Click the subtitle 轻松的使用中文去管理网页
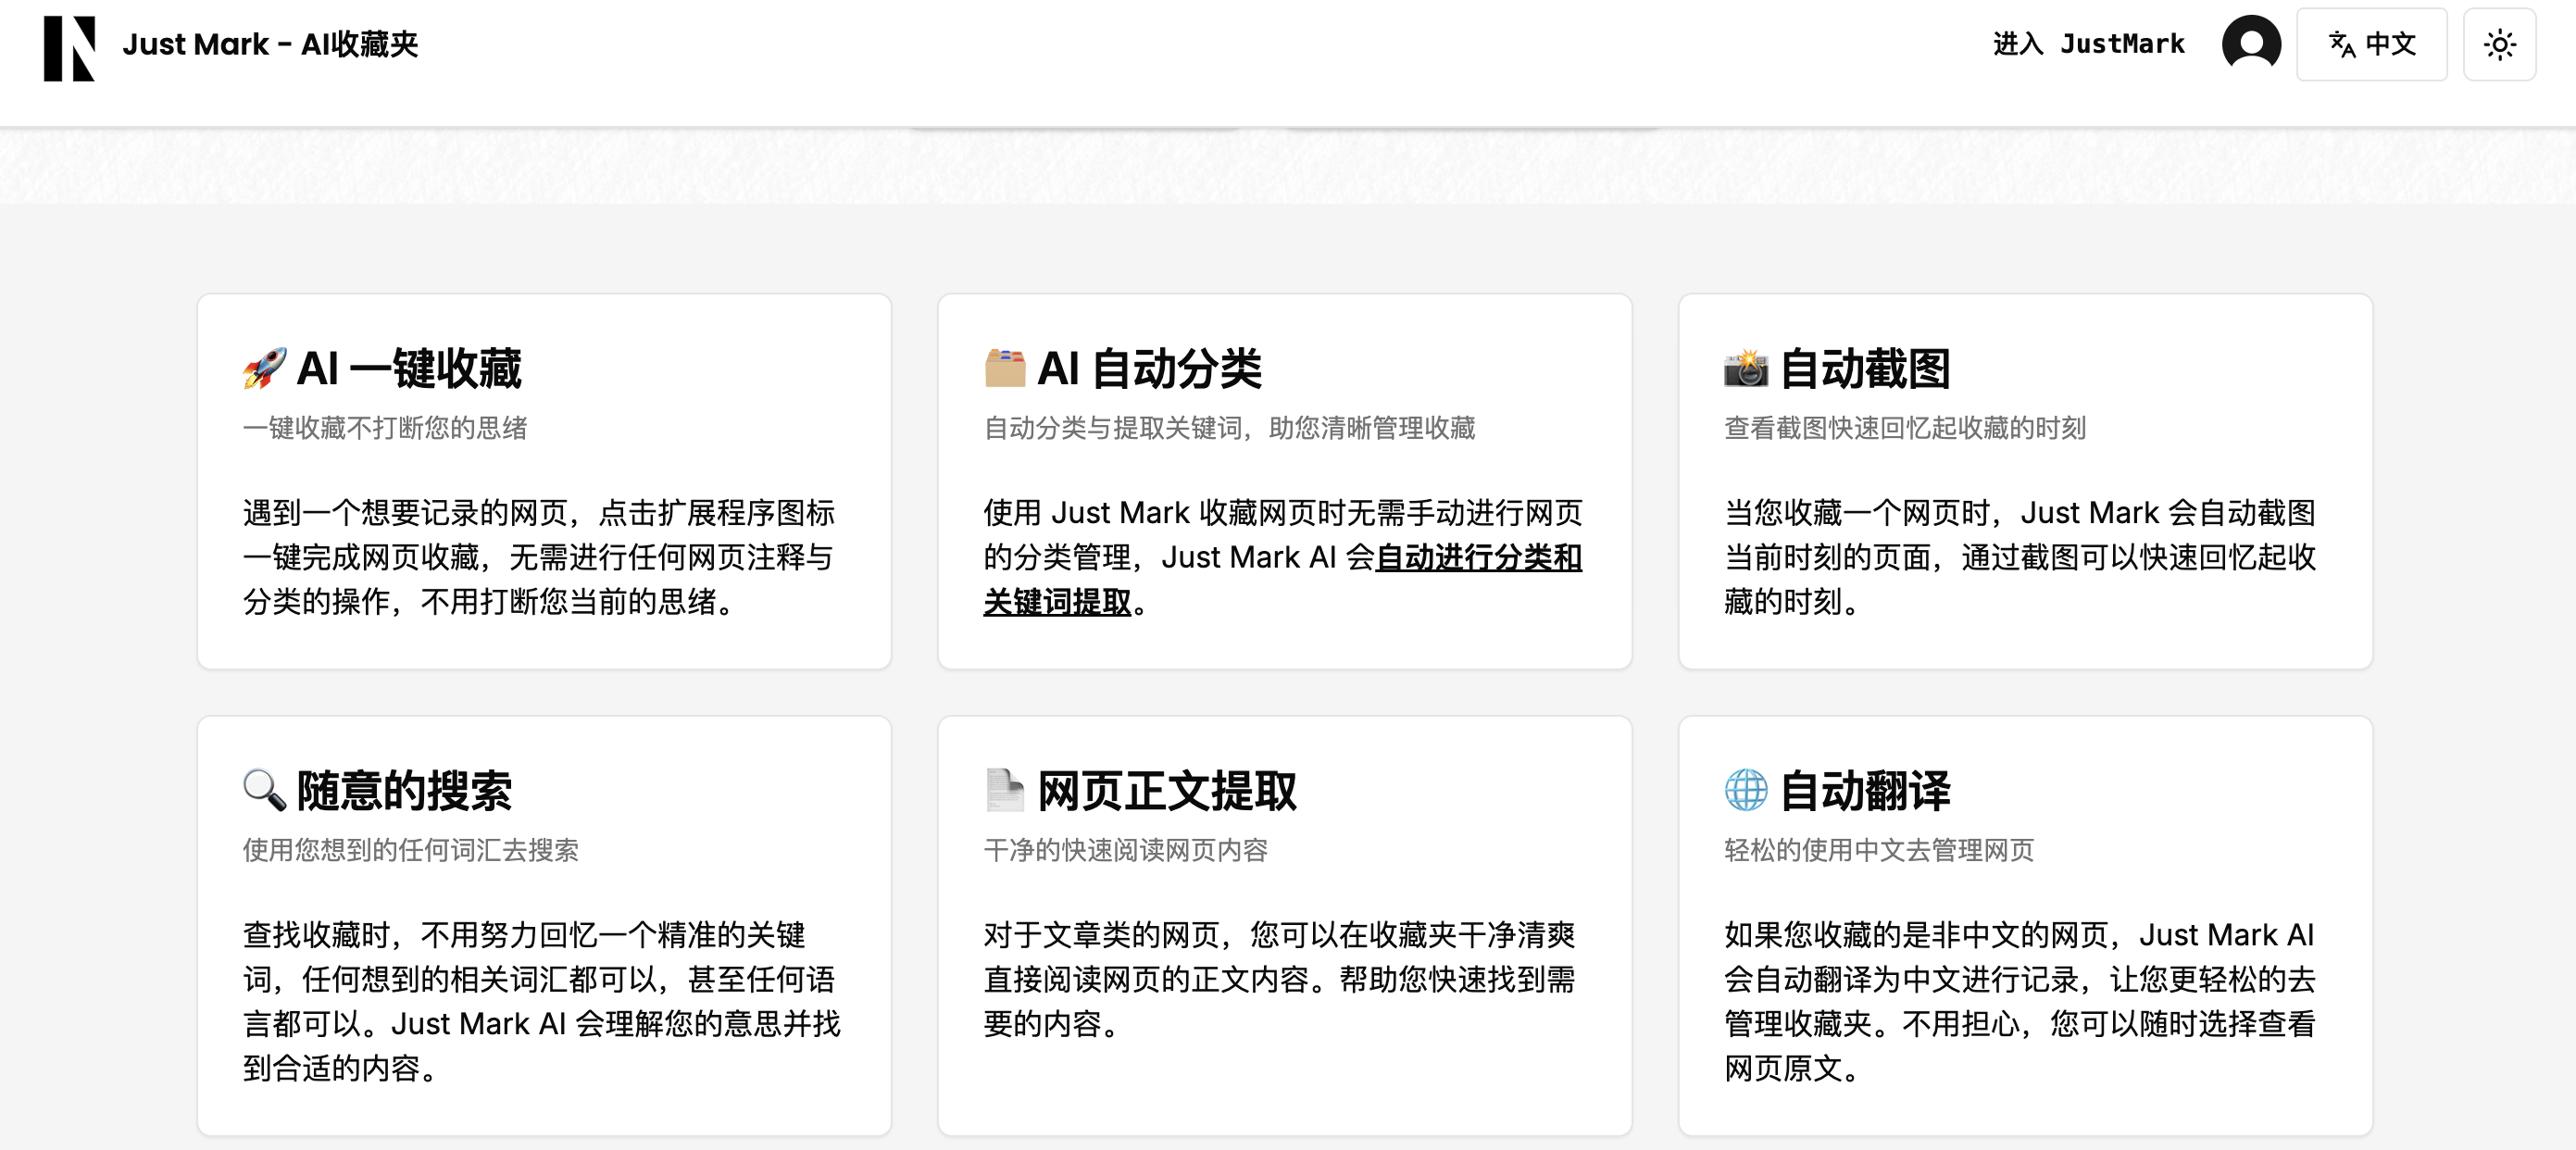Viewport: 2576px width, 1150px height. [1879, 850]
